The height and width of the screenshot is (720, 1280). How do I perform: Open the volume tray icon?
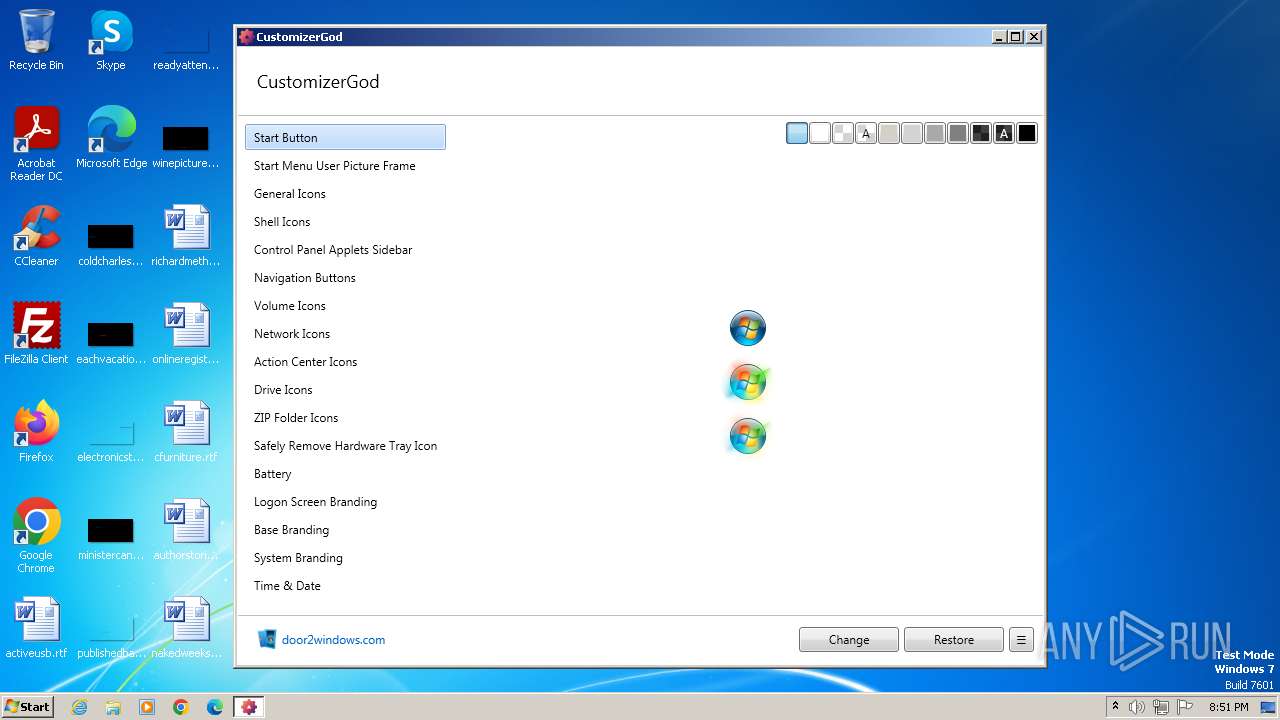(1137, 707)
